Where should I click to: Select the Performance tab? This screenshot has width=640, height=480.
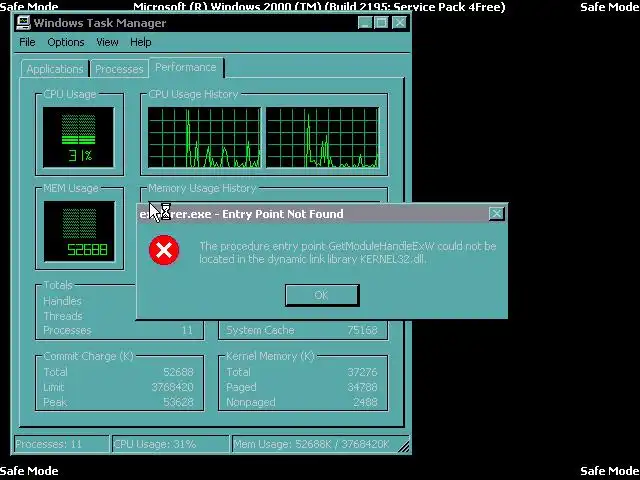[186, 67]
